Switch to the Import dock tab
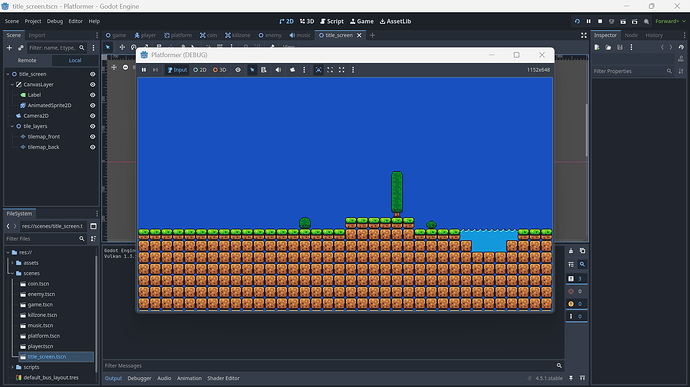Viewport: 690px width, 387px height. pyautogui.click(x=37, y=35)
